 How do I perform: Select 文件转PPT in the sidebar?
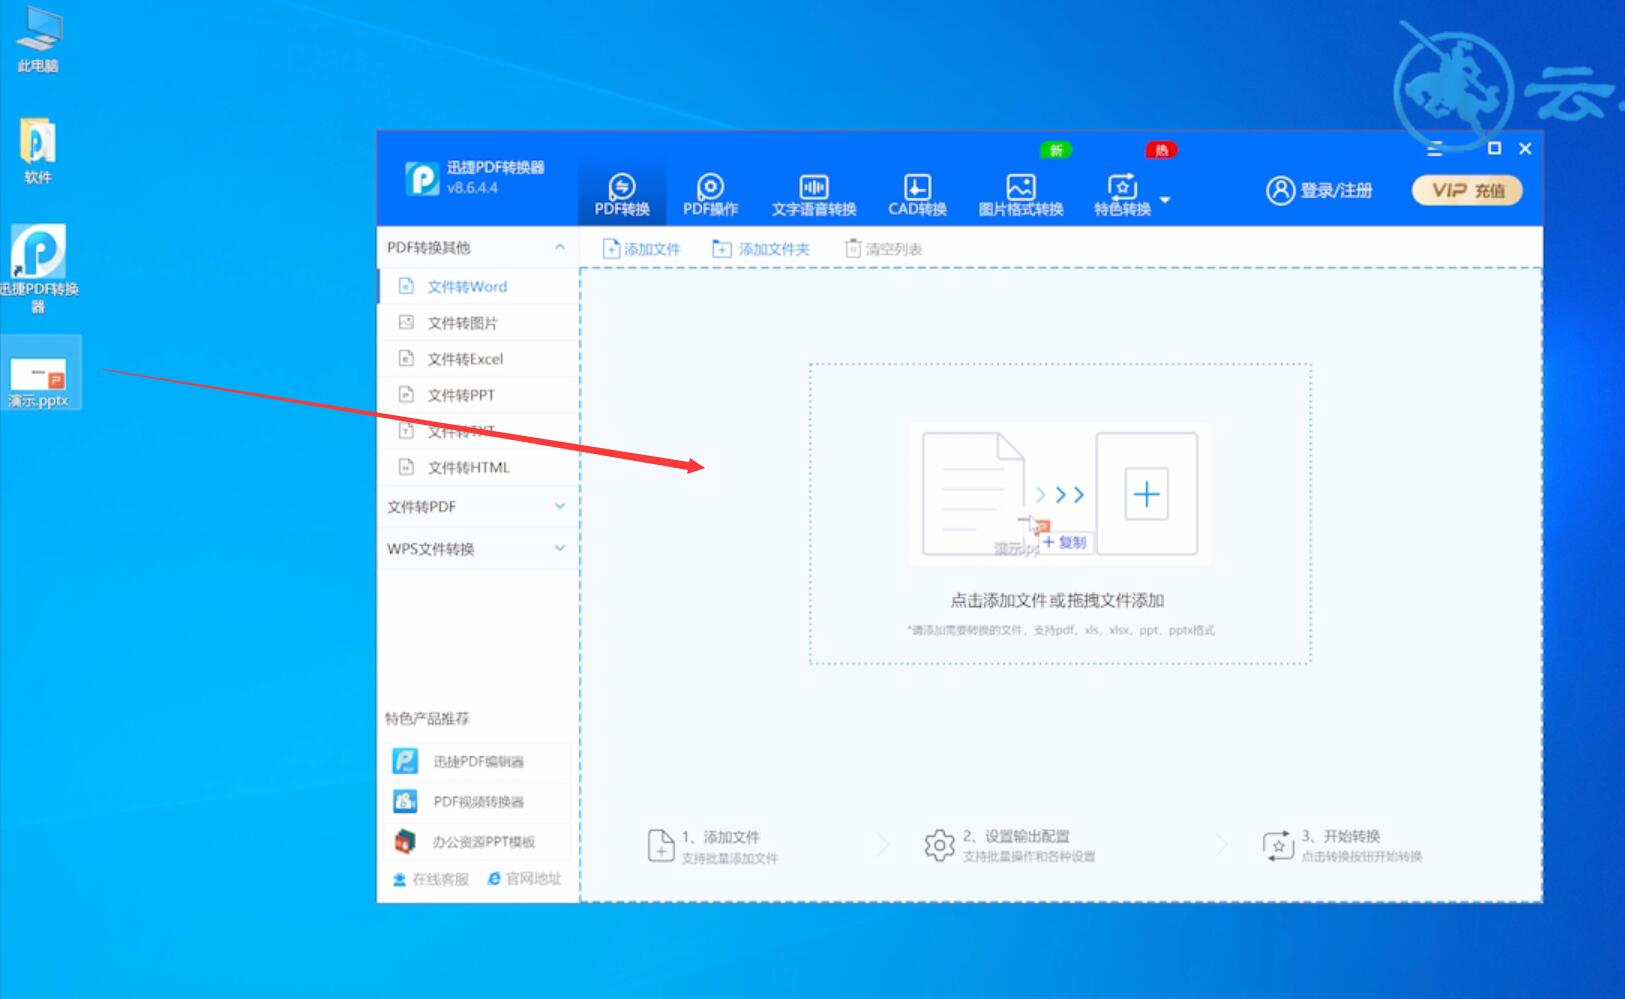479,394
